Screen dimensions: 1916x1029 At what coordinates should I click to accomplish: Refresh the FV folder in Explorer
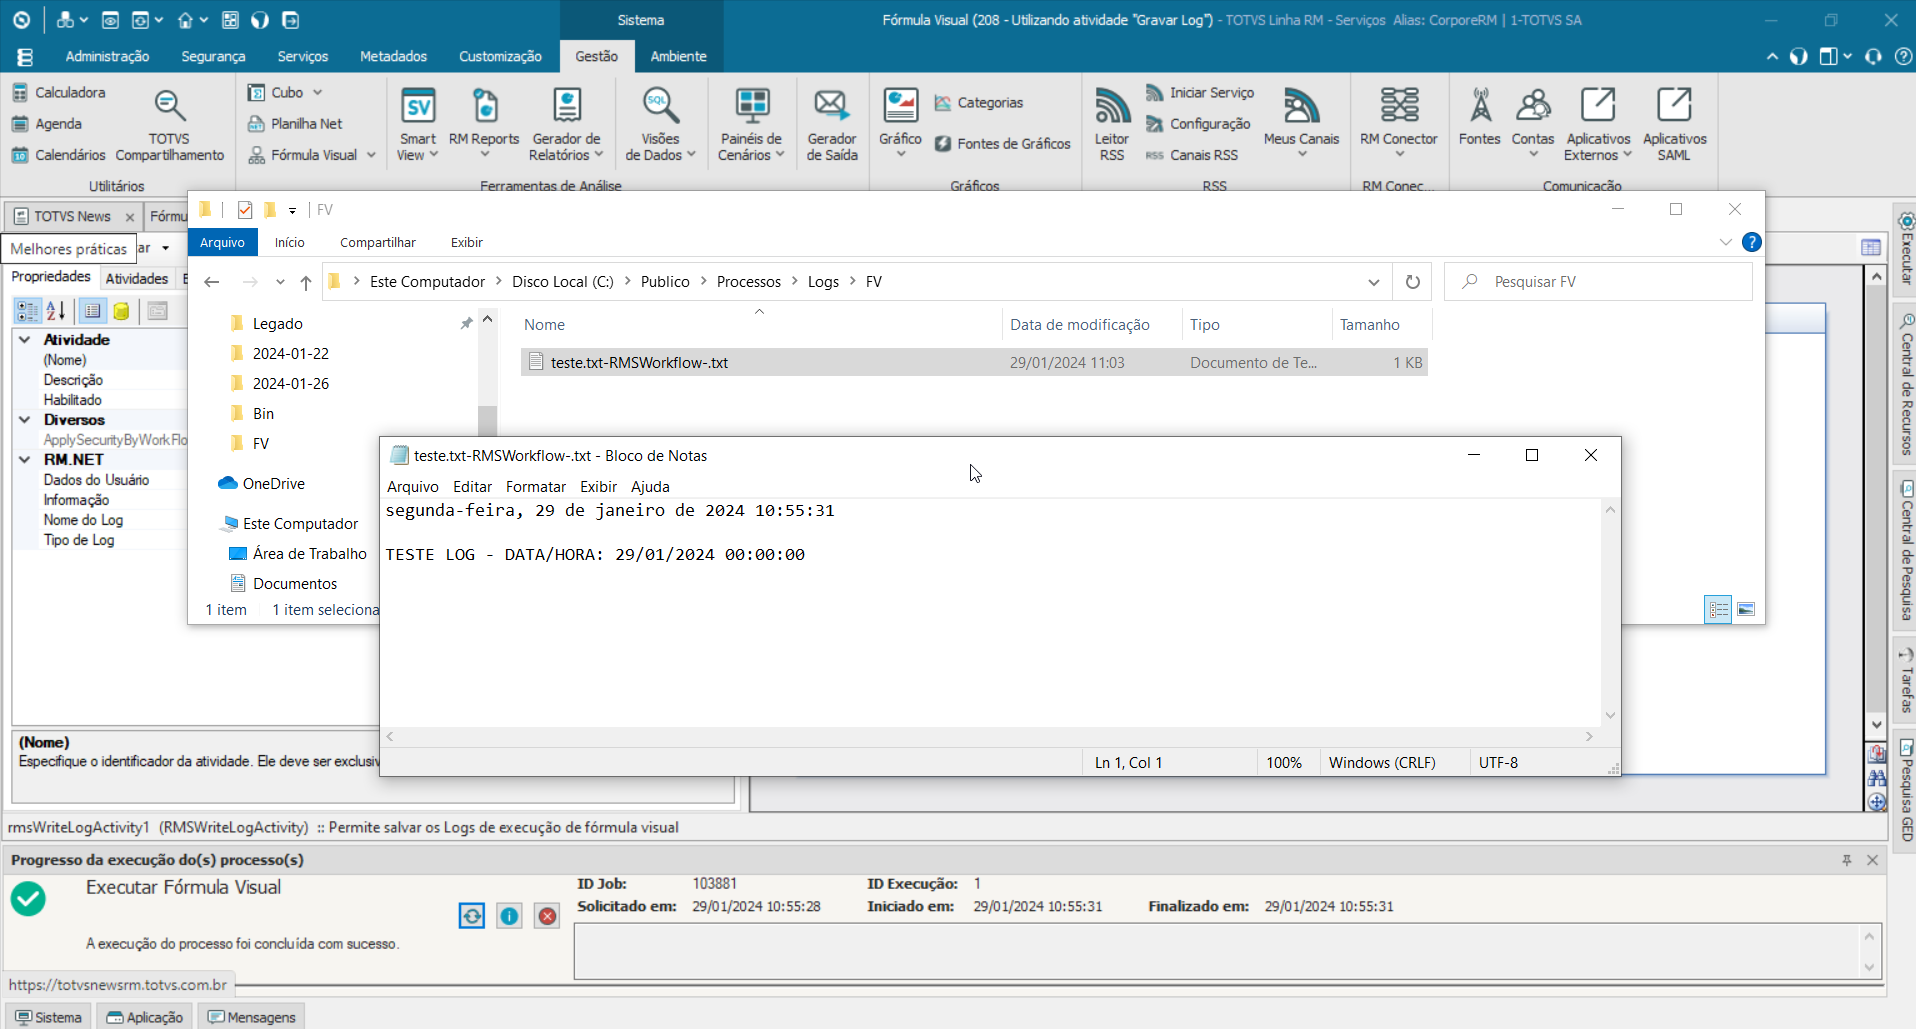(x=1412, y=282)
